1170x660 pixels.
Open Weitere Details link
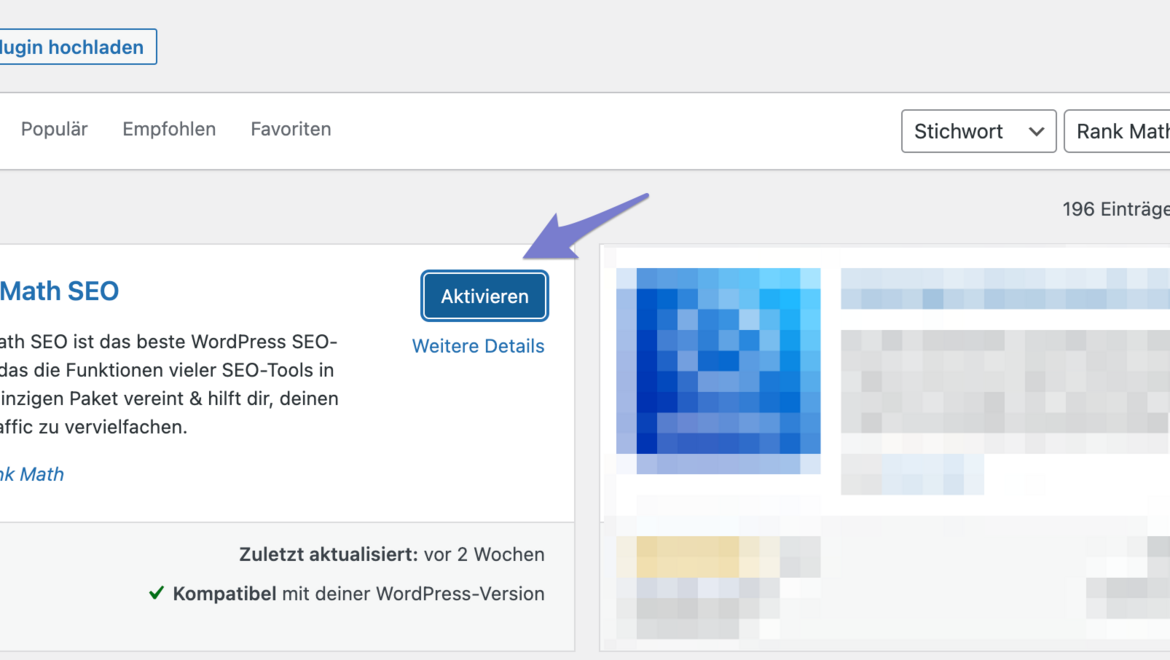pyautogui.click(x=478, y=346)
